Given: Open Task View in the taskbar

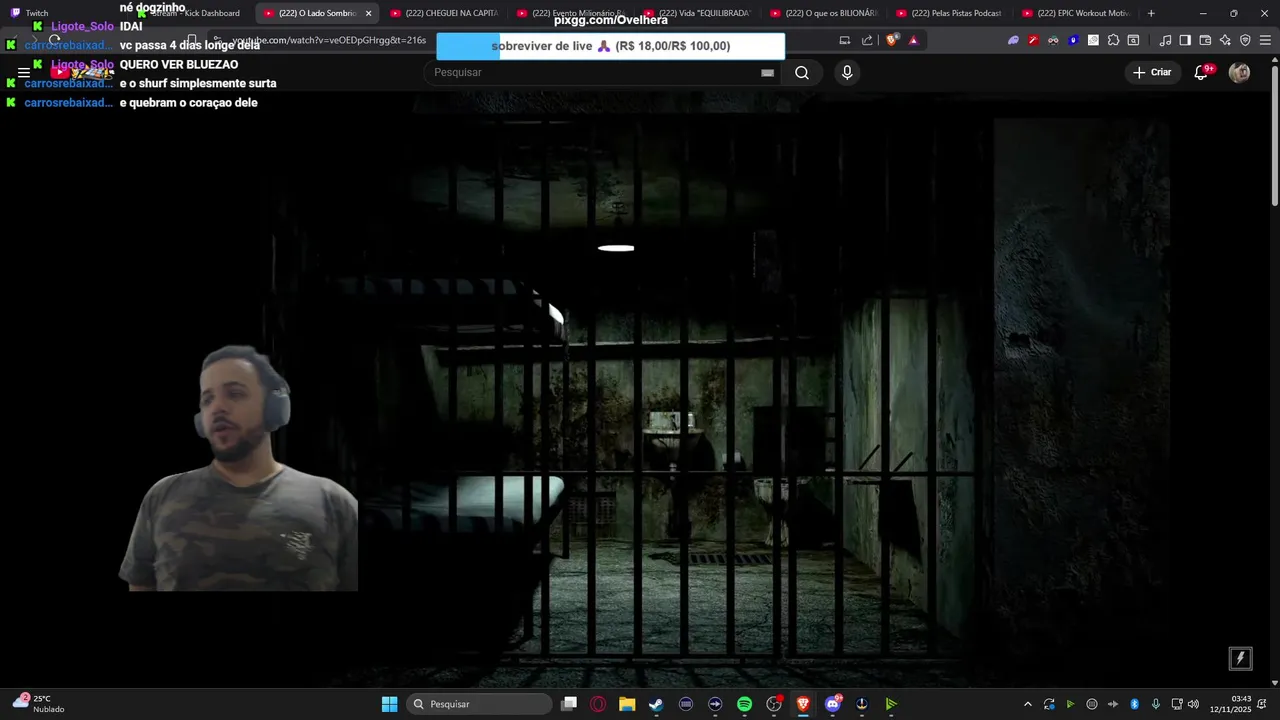Looking at the screenshot, I should coord(569,704).
